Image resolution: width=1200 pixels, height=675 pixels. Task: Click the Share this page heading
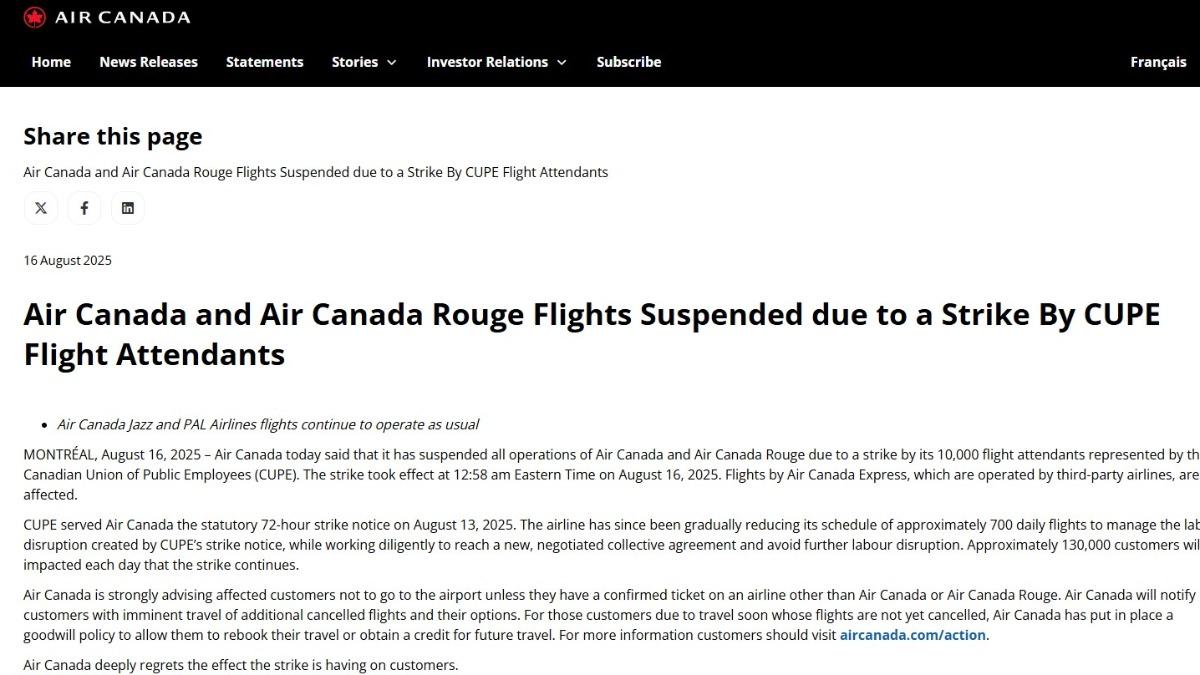click(x=113, y=136)
